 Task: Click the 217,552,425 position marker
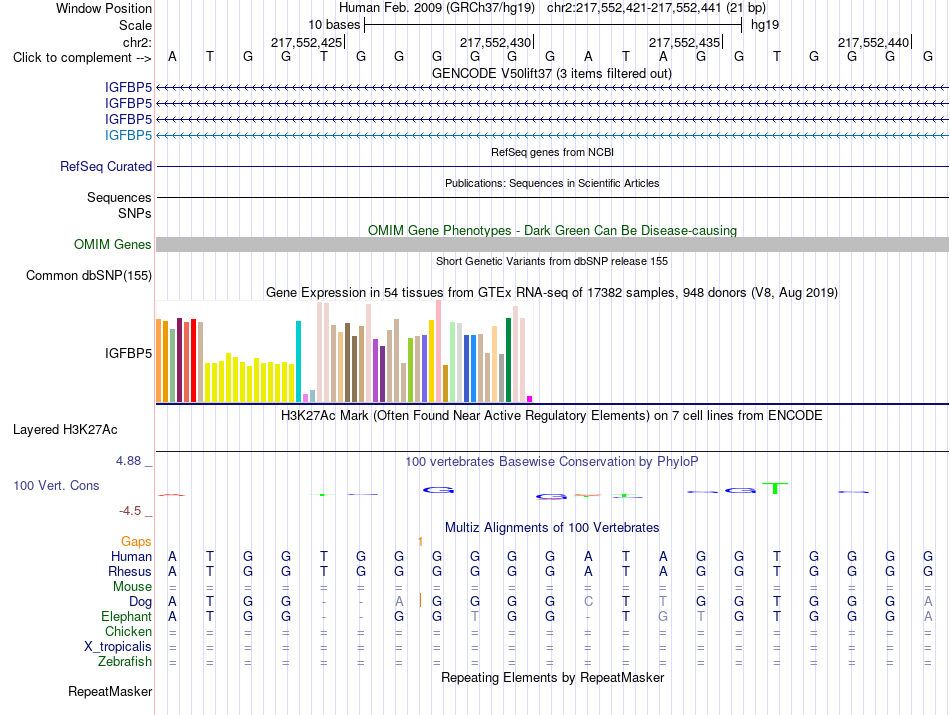pyautogui.click(x=307, y=42)
